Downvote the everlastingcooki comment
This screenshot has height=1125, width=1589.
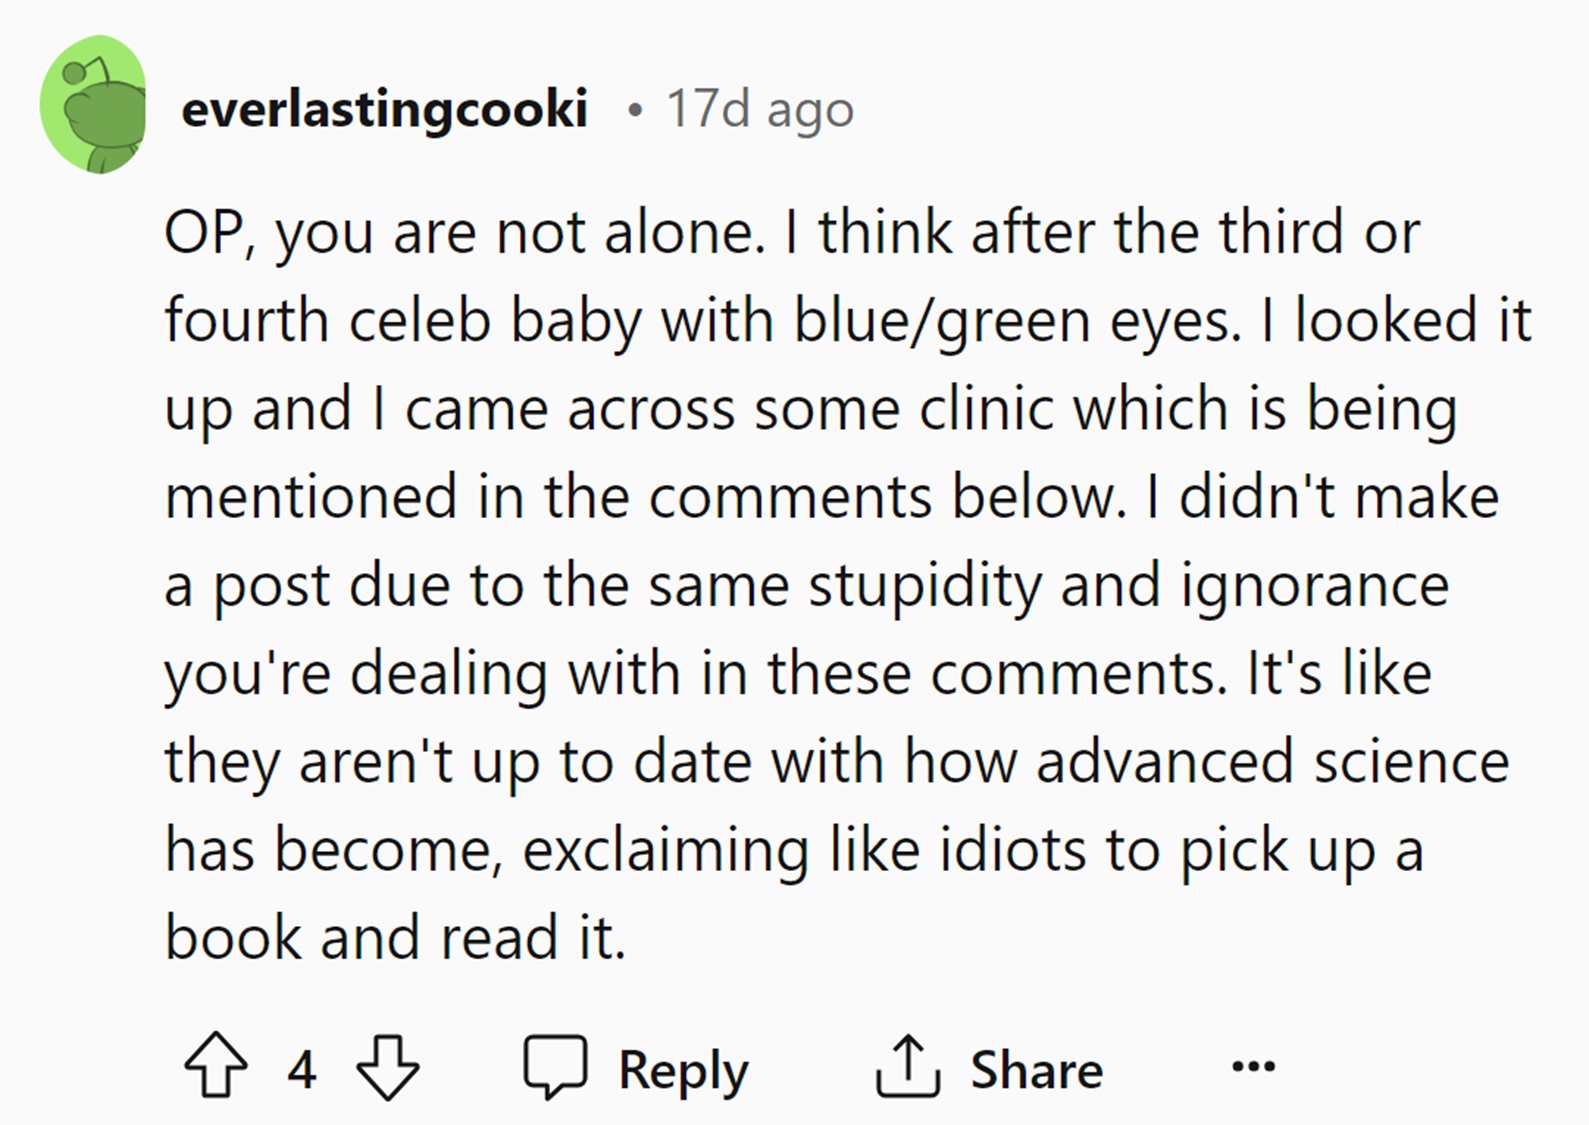tap(388, 1067)
